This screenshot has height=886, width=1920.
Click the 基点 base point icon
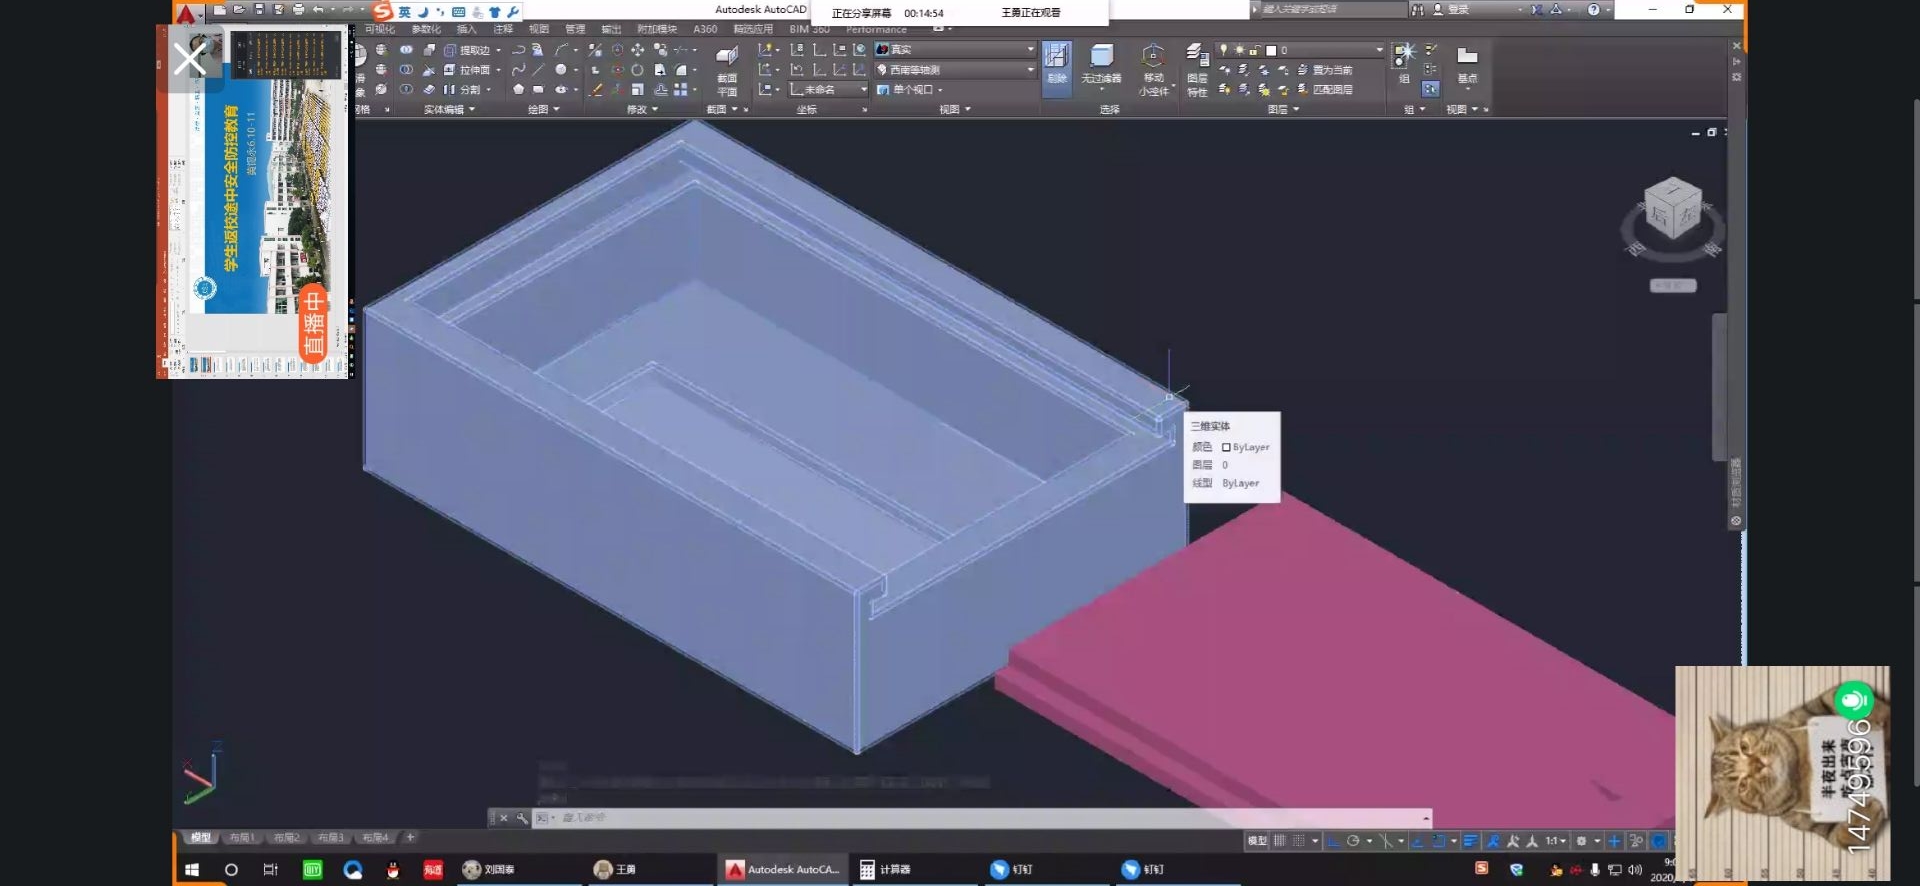1467,64
